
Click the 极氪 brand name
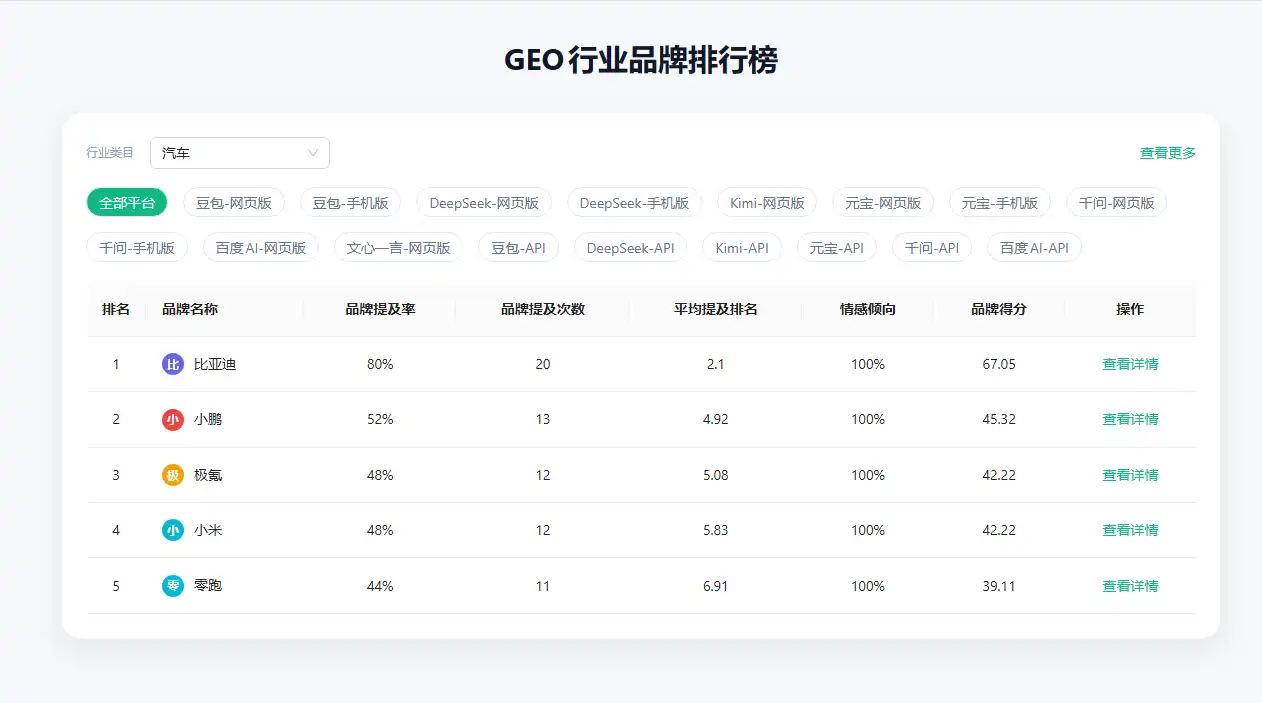click(208, 475)
